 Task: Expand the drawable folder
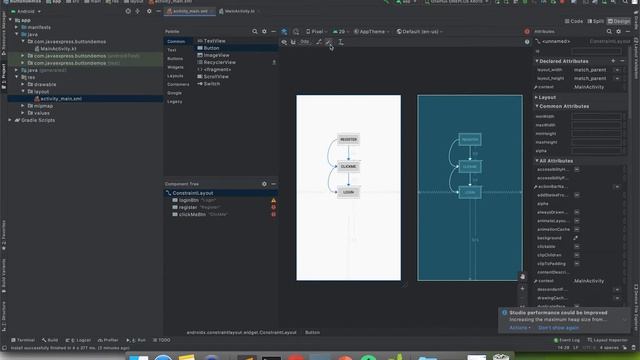23,84
